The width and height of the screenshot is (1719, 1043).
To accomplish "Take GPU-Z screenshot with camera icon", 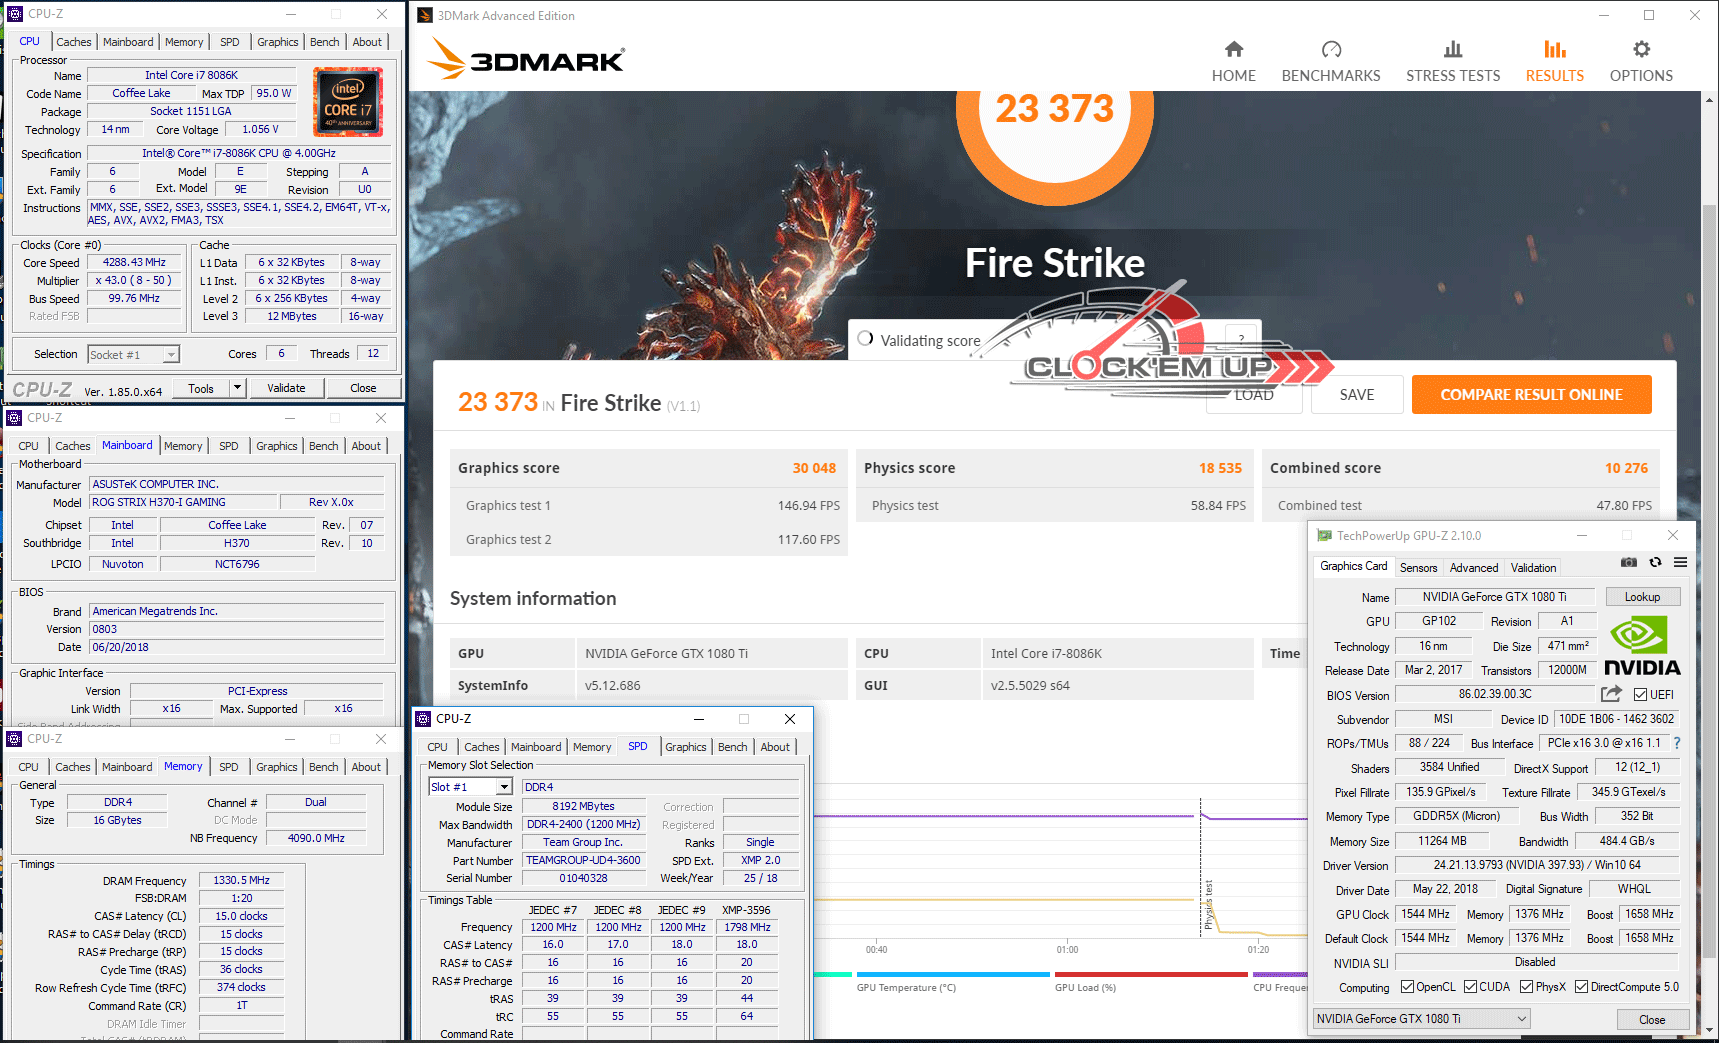I will click(1629, 563).
